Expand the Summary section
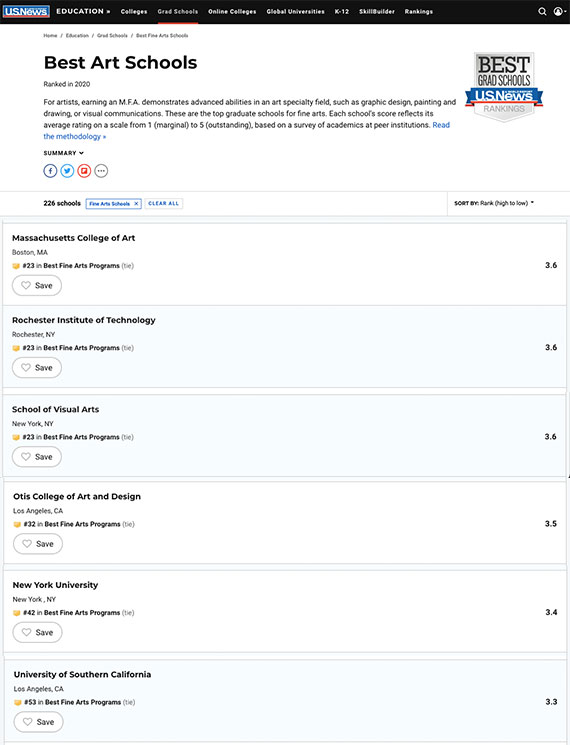 point(64,153)
